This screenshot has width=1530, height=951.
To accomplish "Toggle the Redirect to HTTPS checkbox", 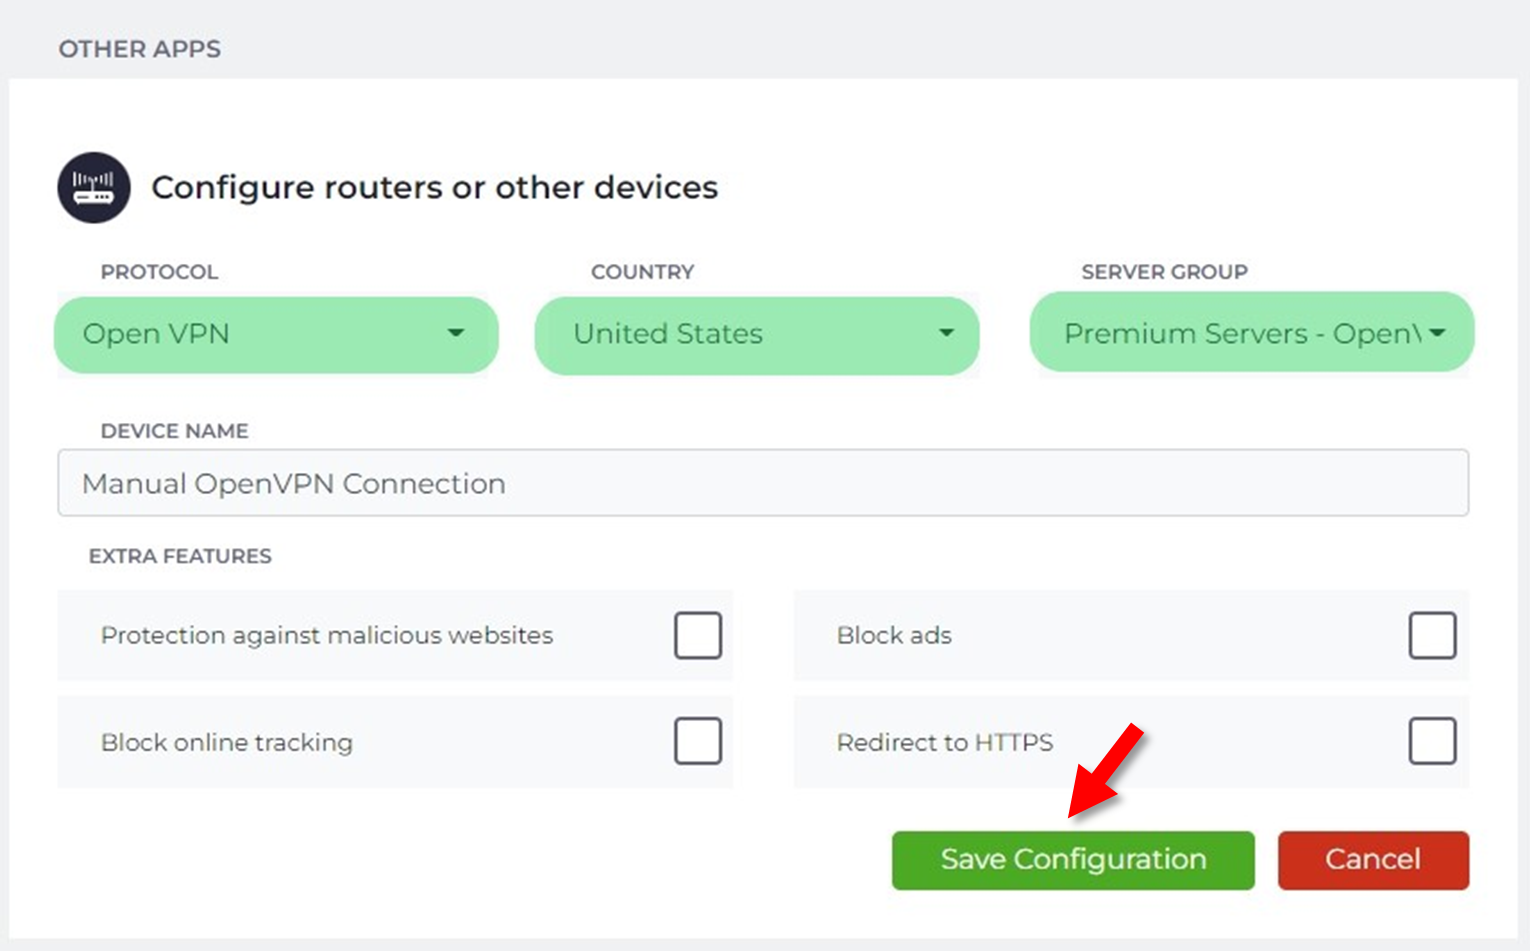I will click(1432, 741).
